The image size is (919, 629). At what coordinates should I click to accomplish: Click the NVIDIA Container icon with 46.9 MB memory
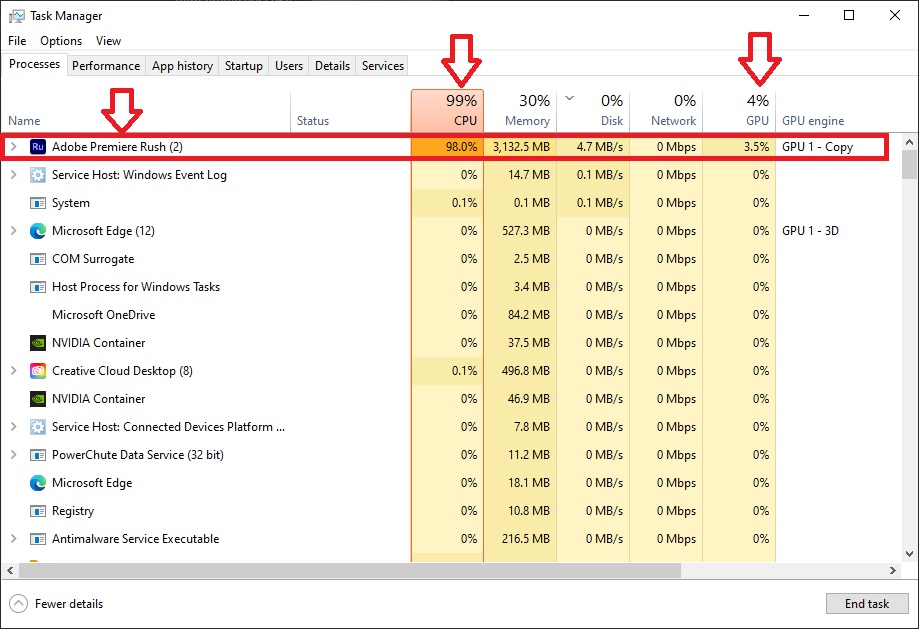click(38, 399)
